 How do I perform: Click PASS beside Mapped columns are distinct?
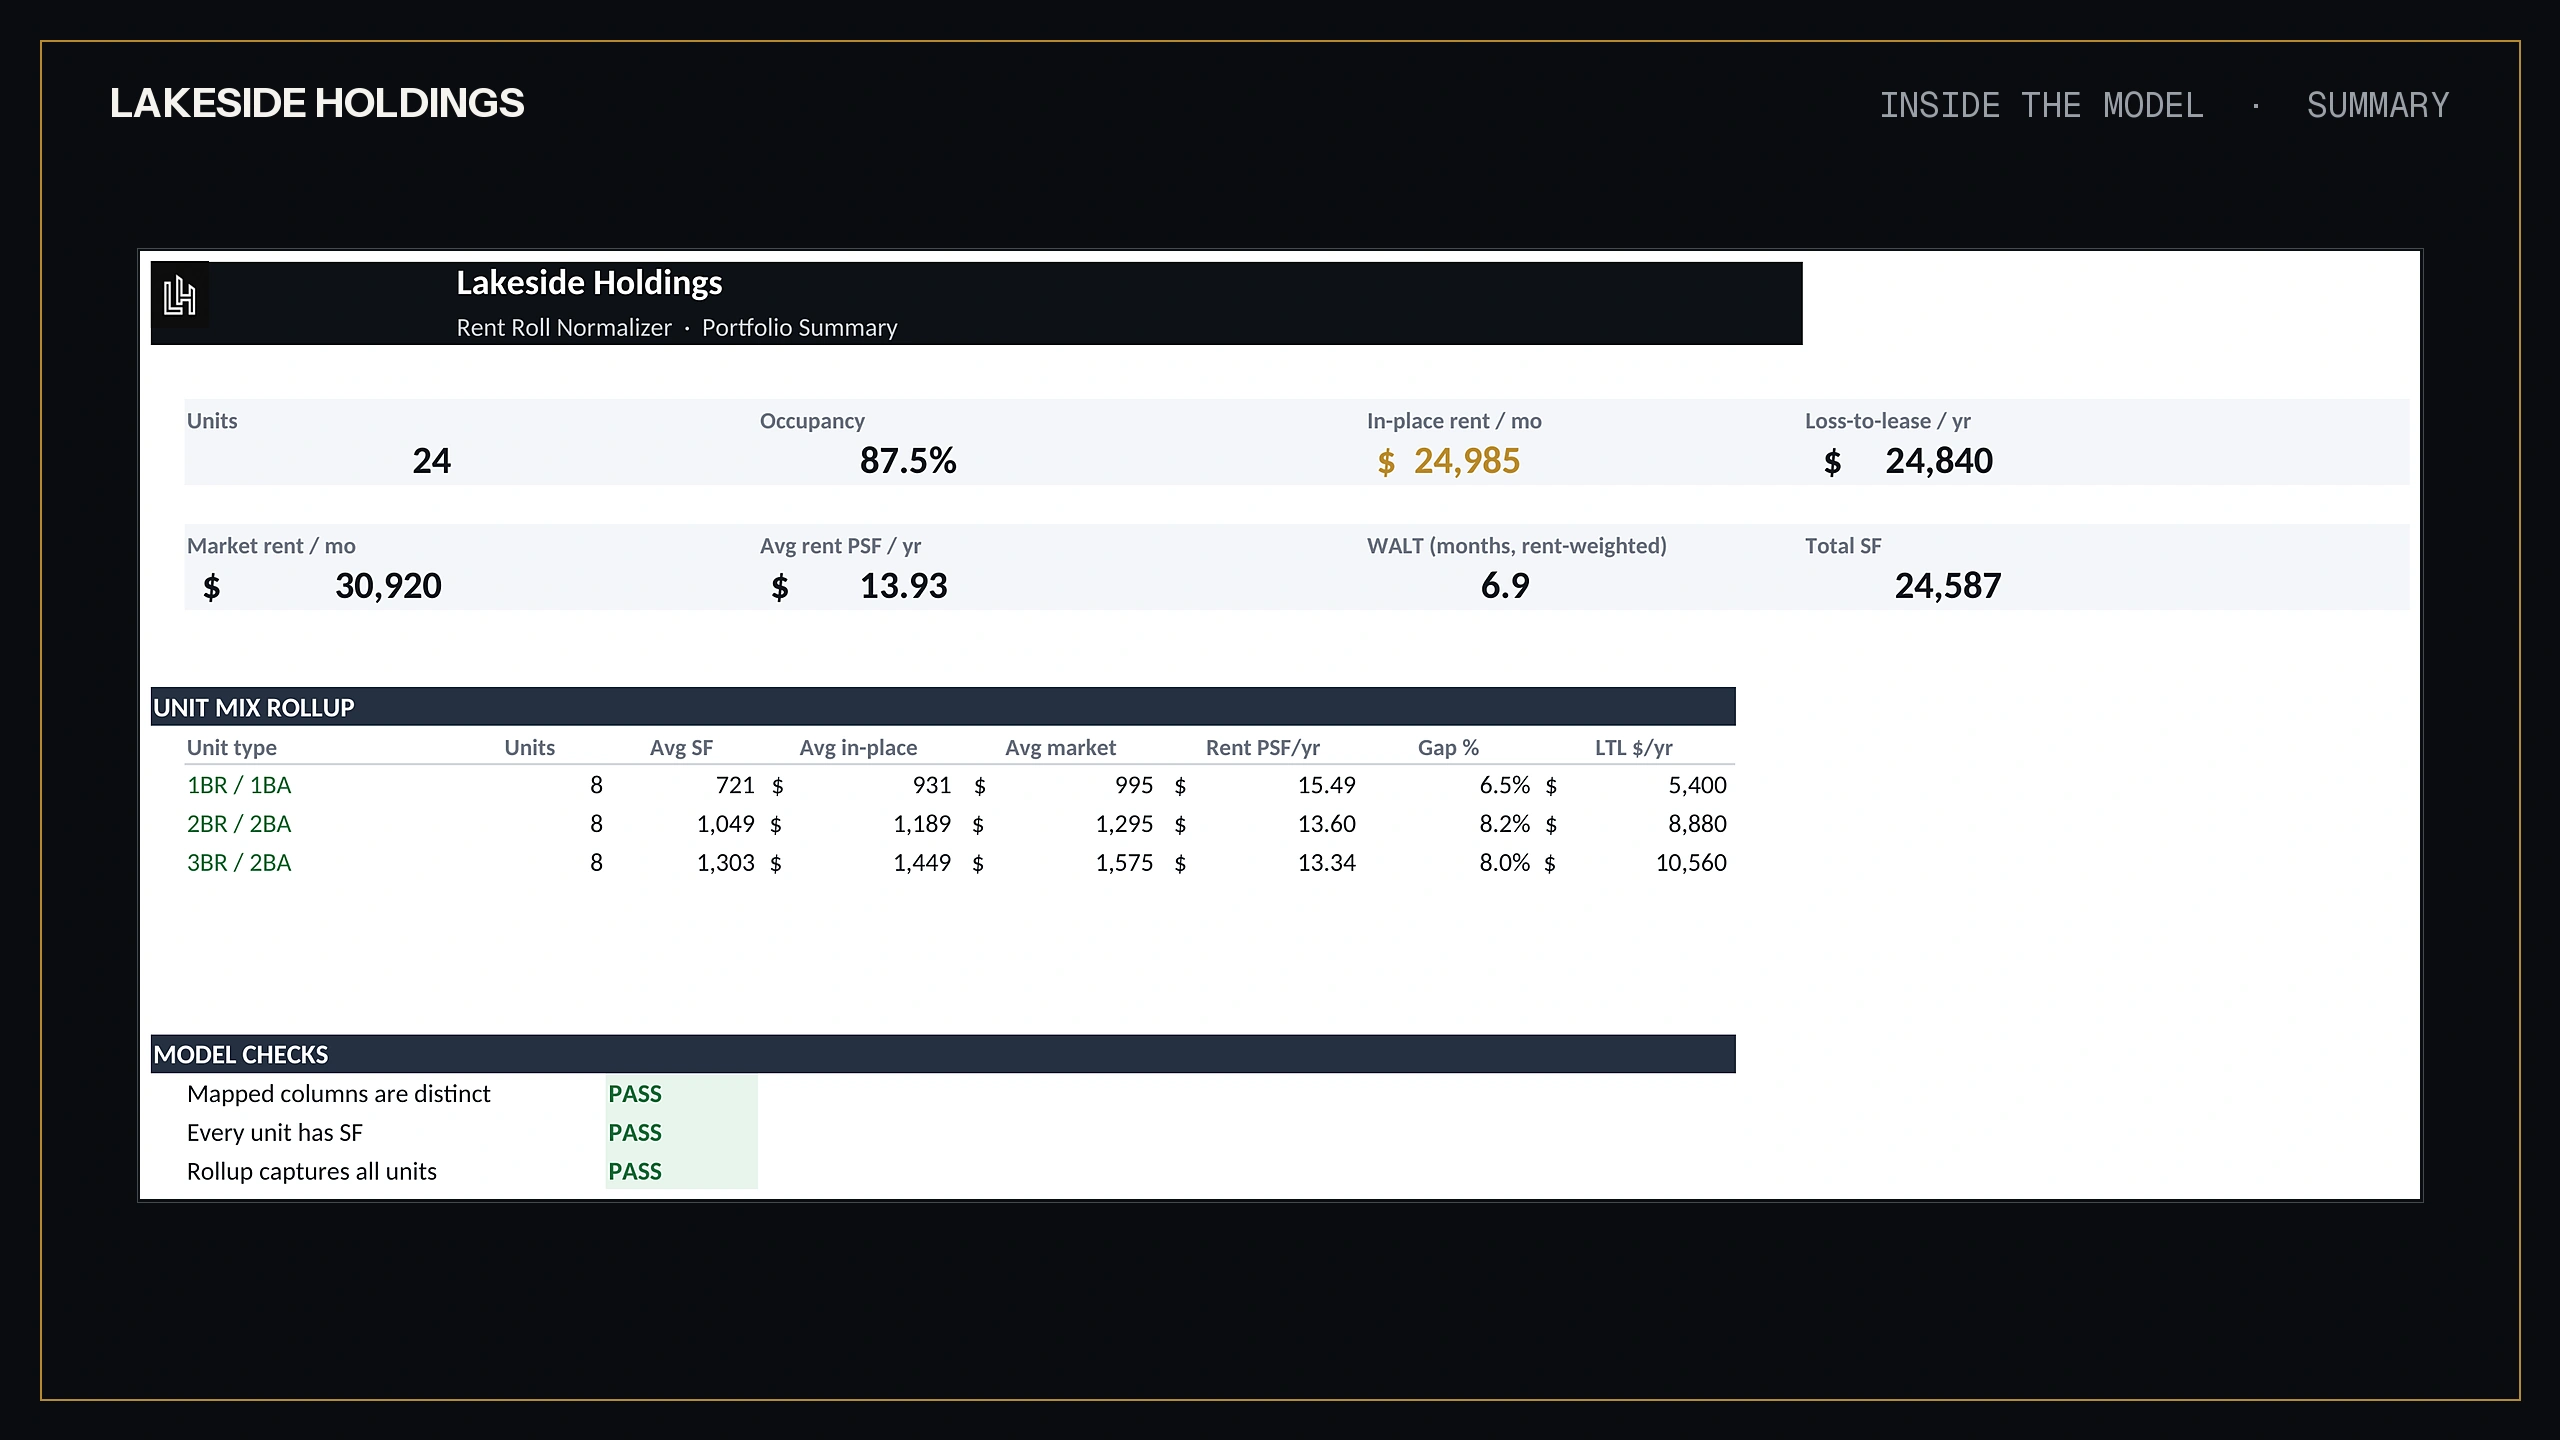point(635,1094)
